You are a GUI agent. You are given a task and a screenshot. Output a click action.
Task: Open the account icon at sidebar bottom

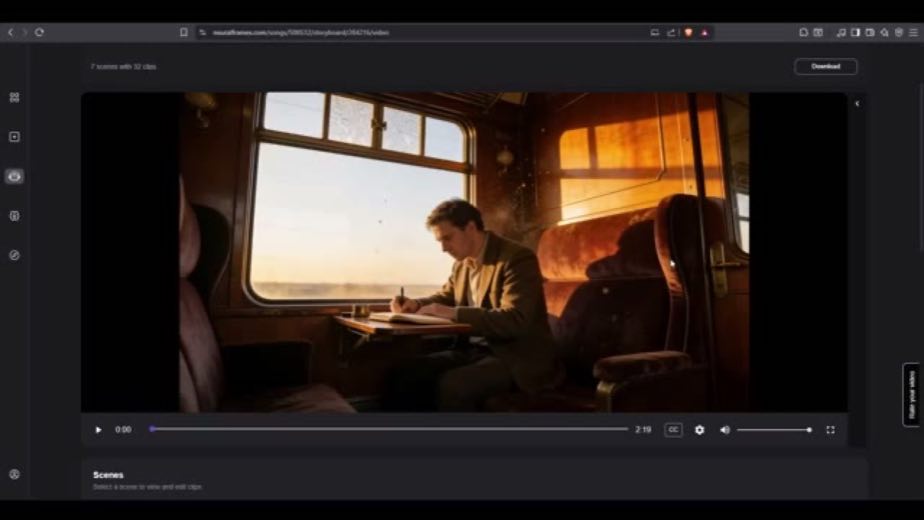pos(14,474)
